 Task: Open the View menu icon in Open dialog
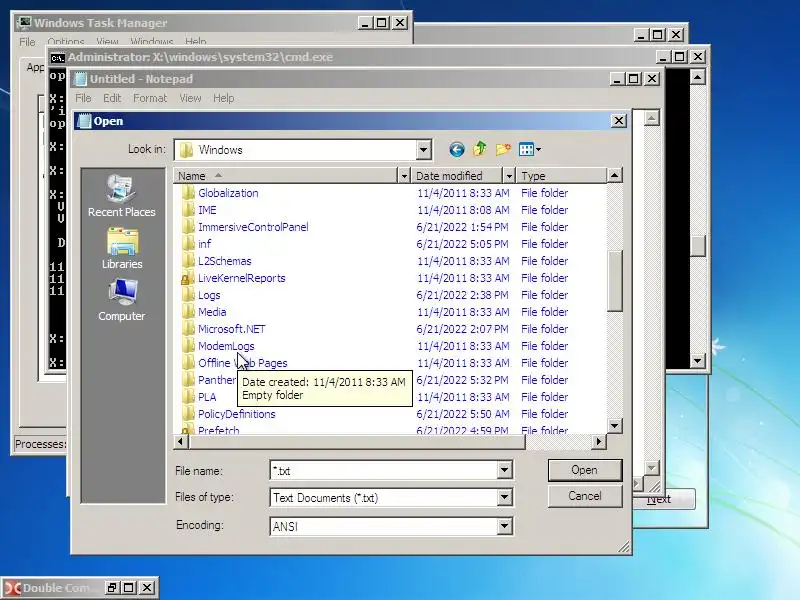(526, 149)
